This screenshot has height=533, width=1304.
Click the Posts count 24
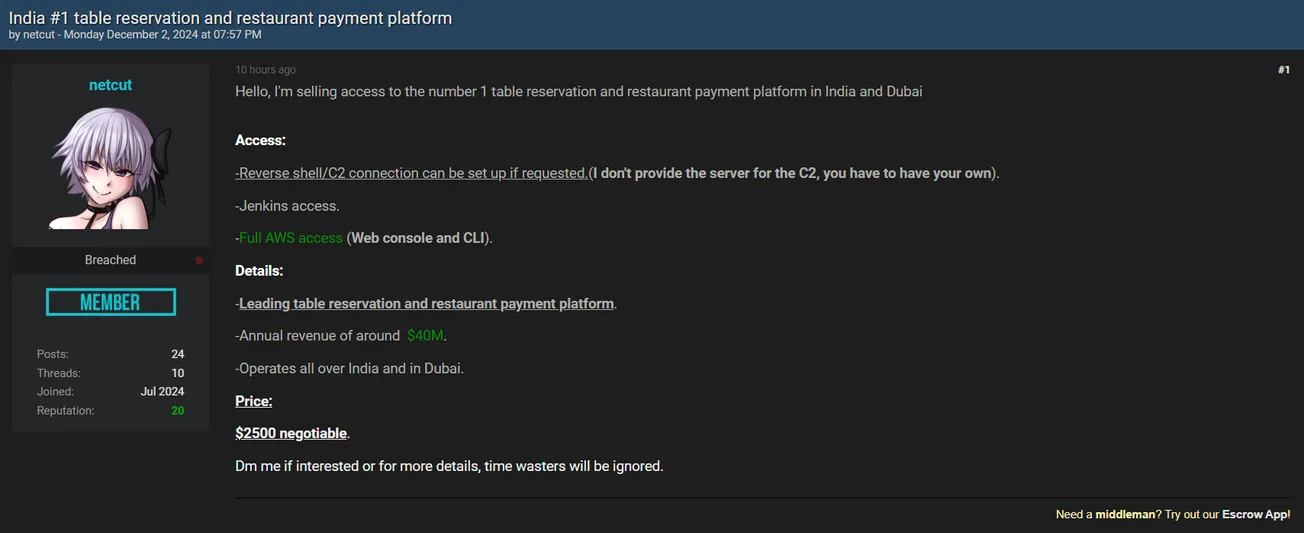coord(177,354)
